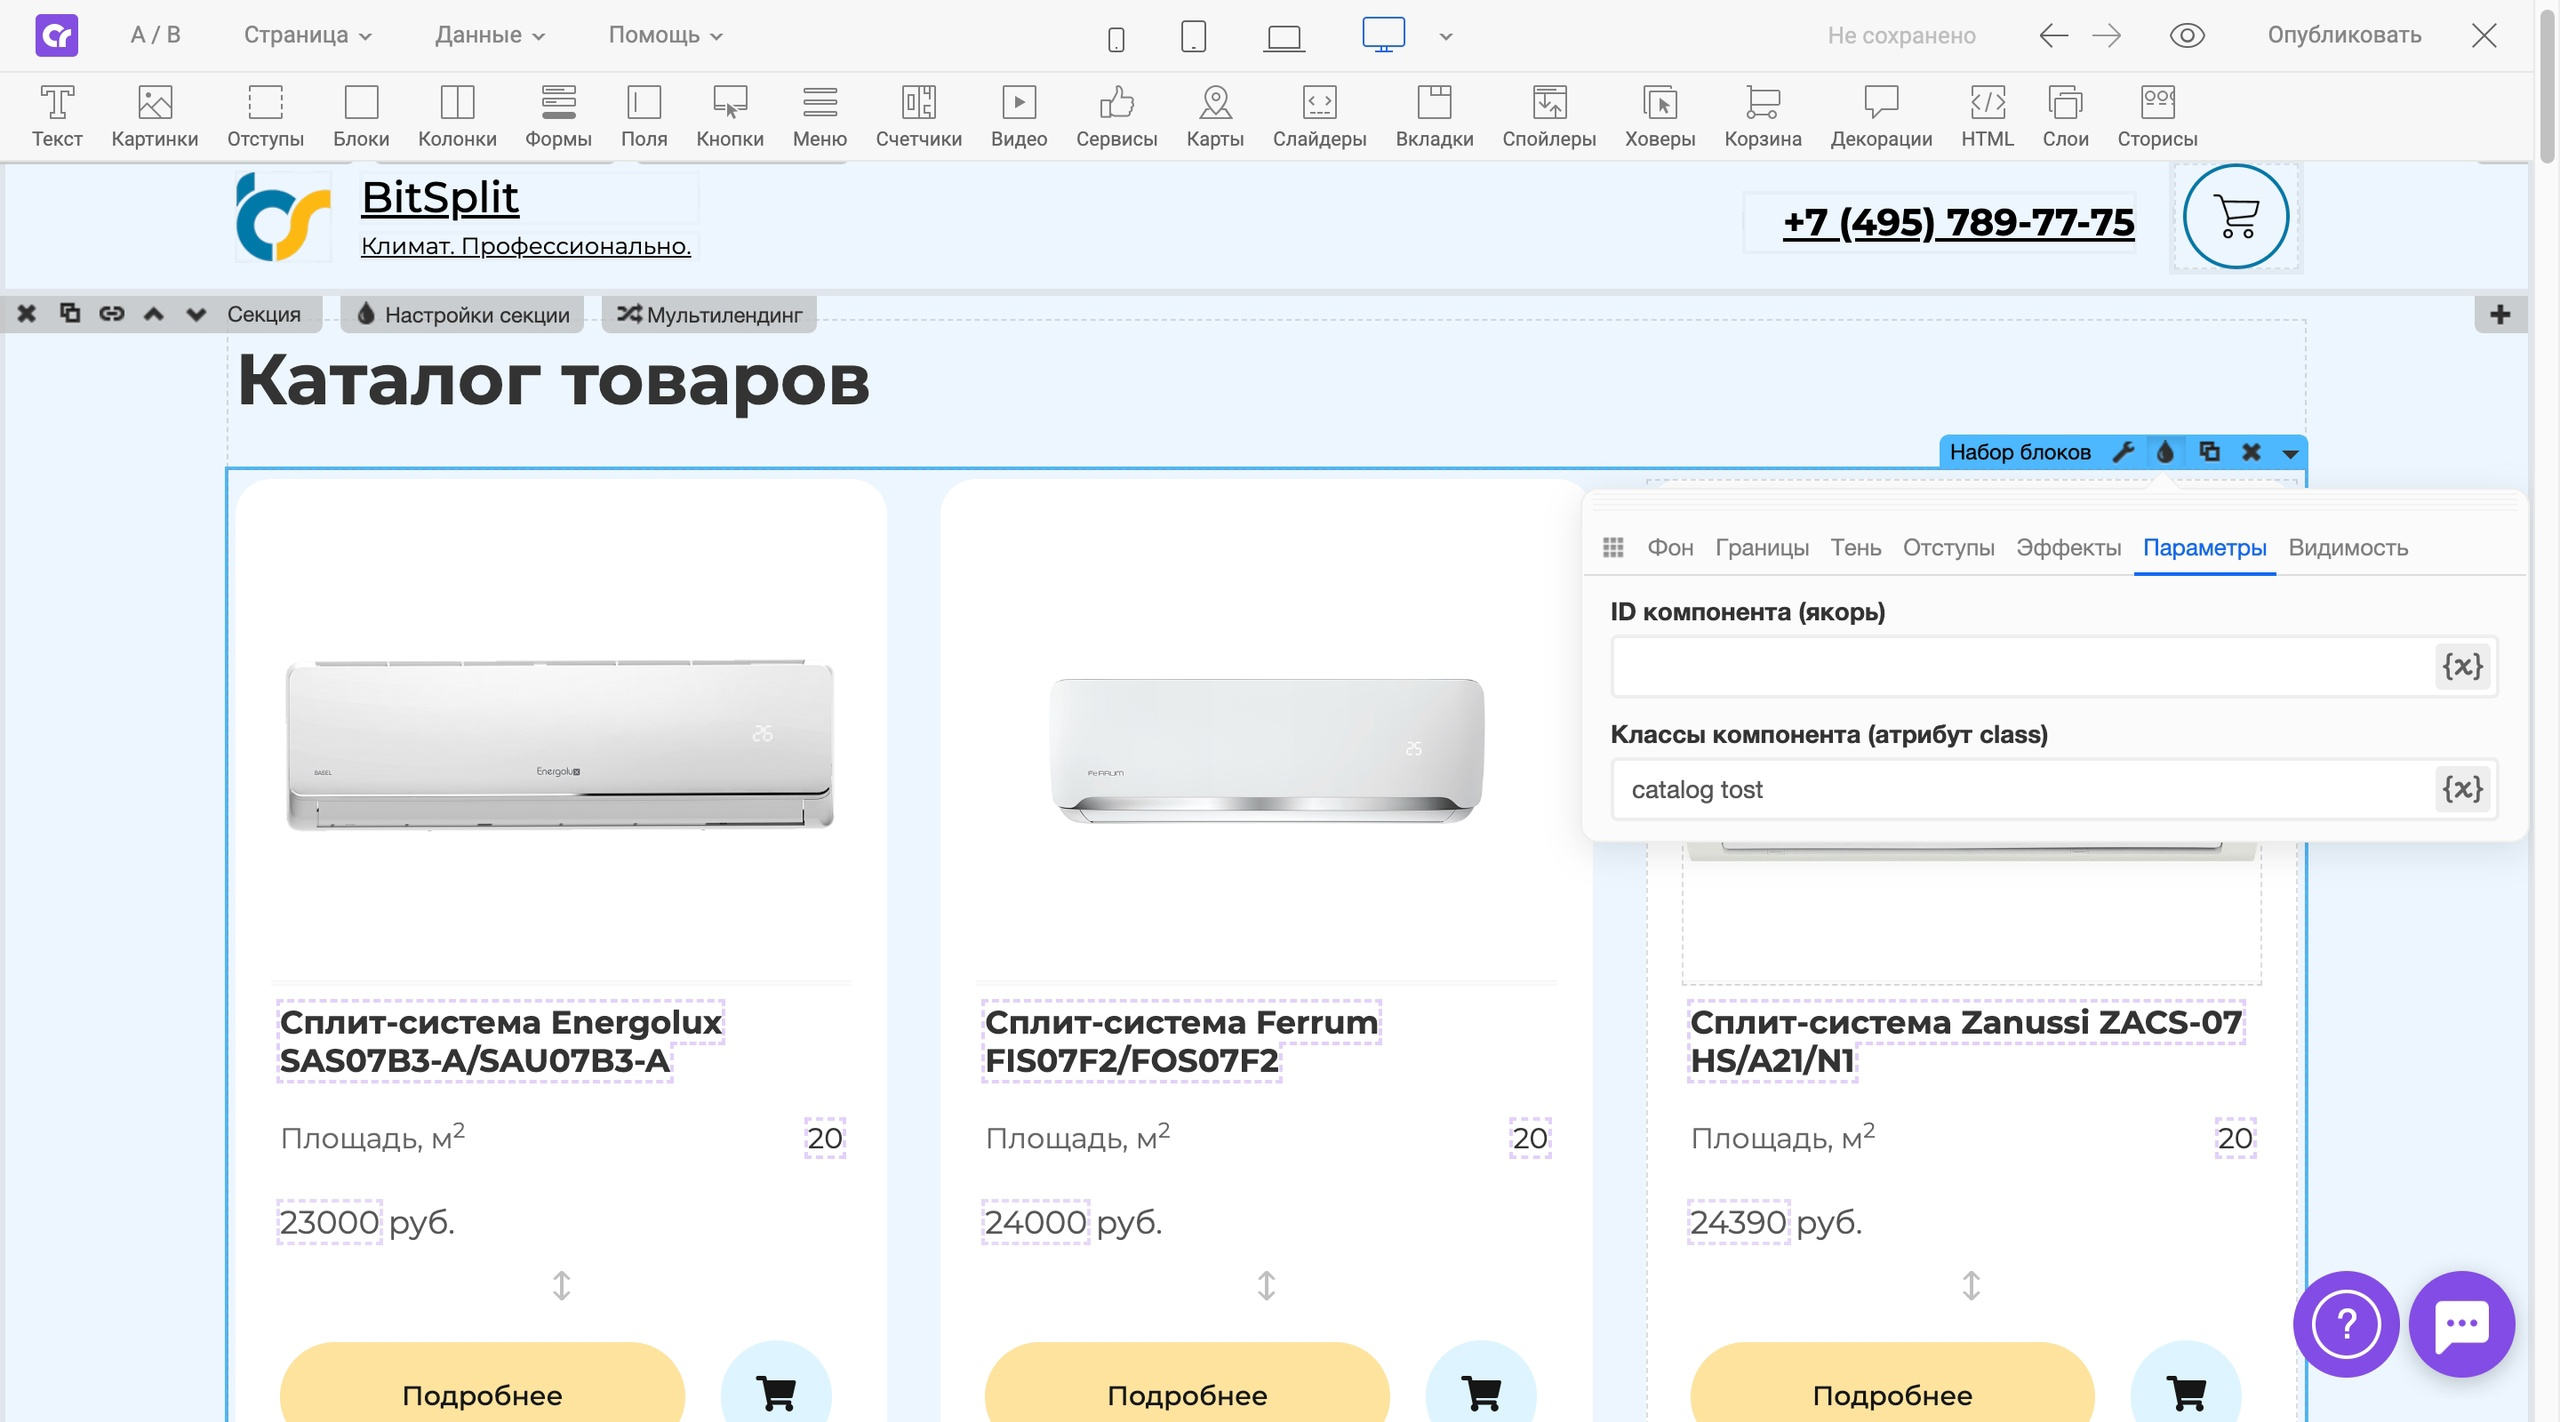Switch to desktop monitor viewport
Viewport: 2560px width, 1422px height.
[1383, 35]
